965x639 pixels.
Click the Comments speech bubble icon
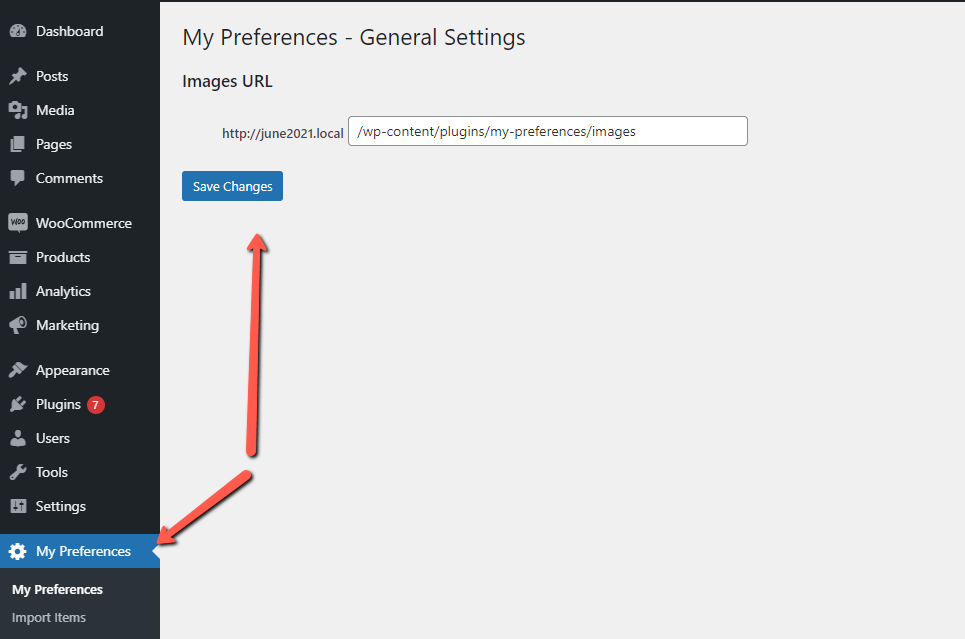pyautogui.click(x=18, y=178)
